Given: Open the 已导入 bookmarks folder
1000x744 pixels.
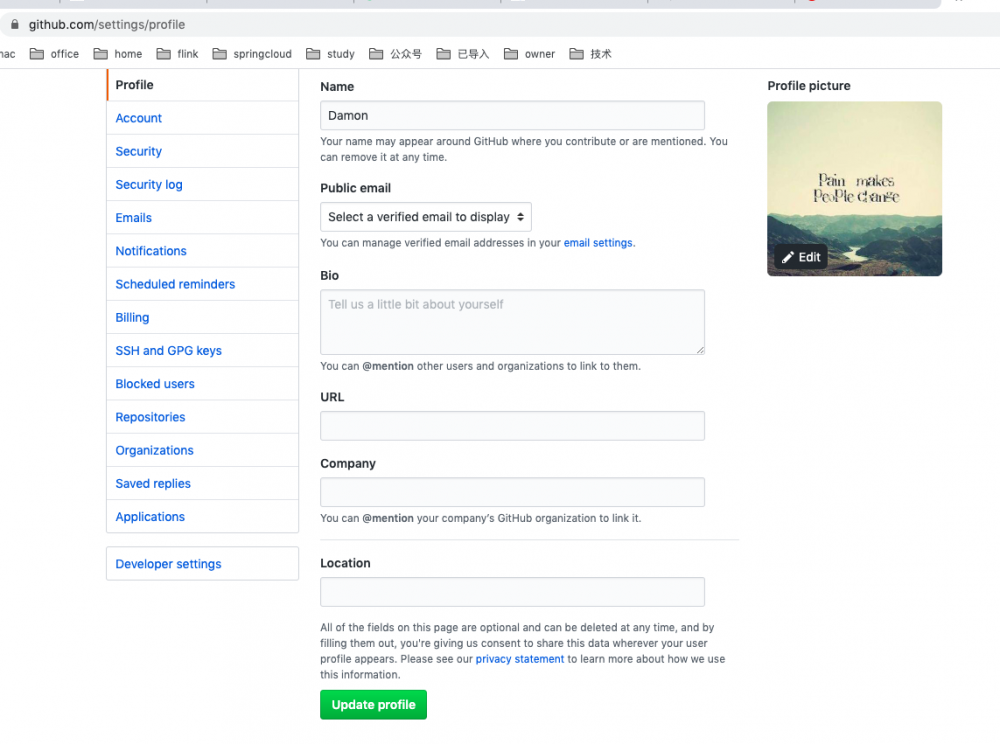Looking at the screenshot, I should (463, 54).
